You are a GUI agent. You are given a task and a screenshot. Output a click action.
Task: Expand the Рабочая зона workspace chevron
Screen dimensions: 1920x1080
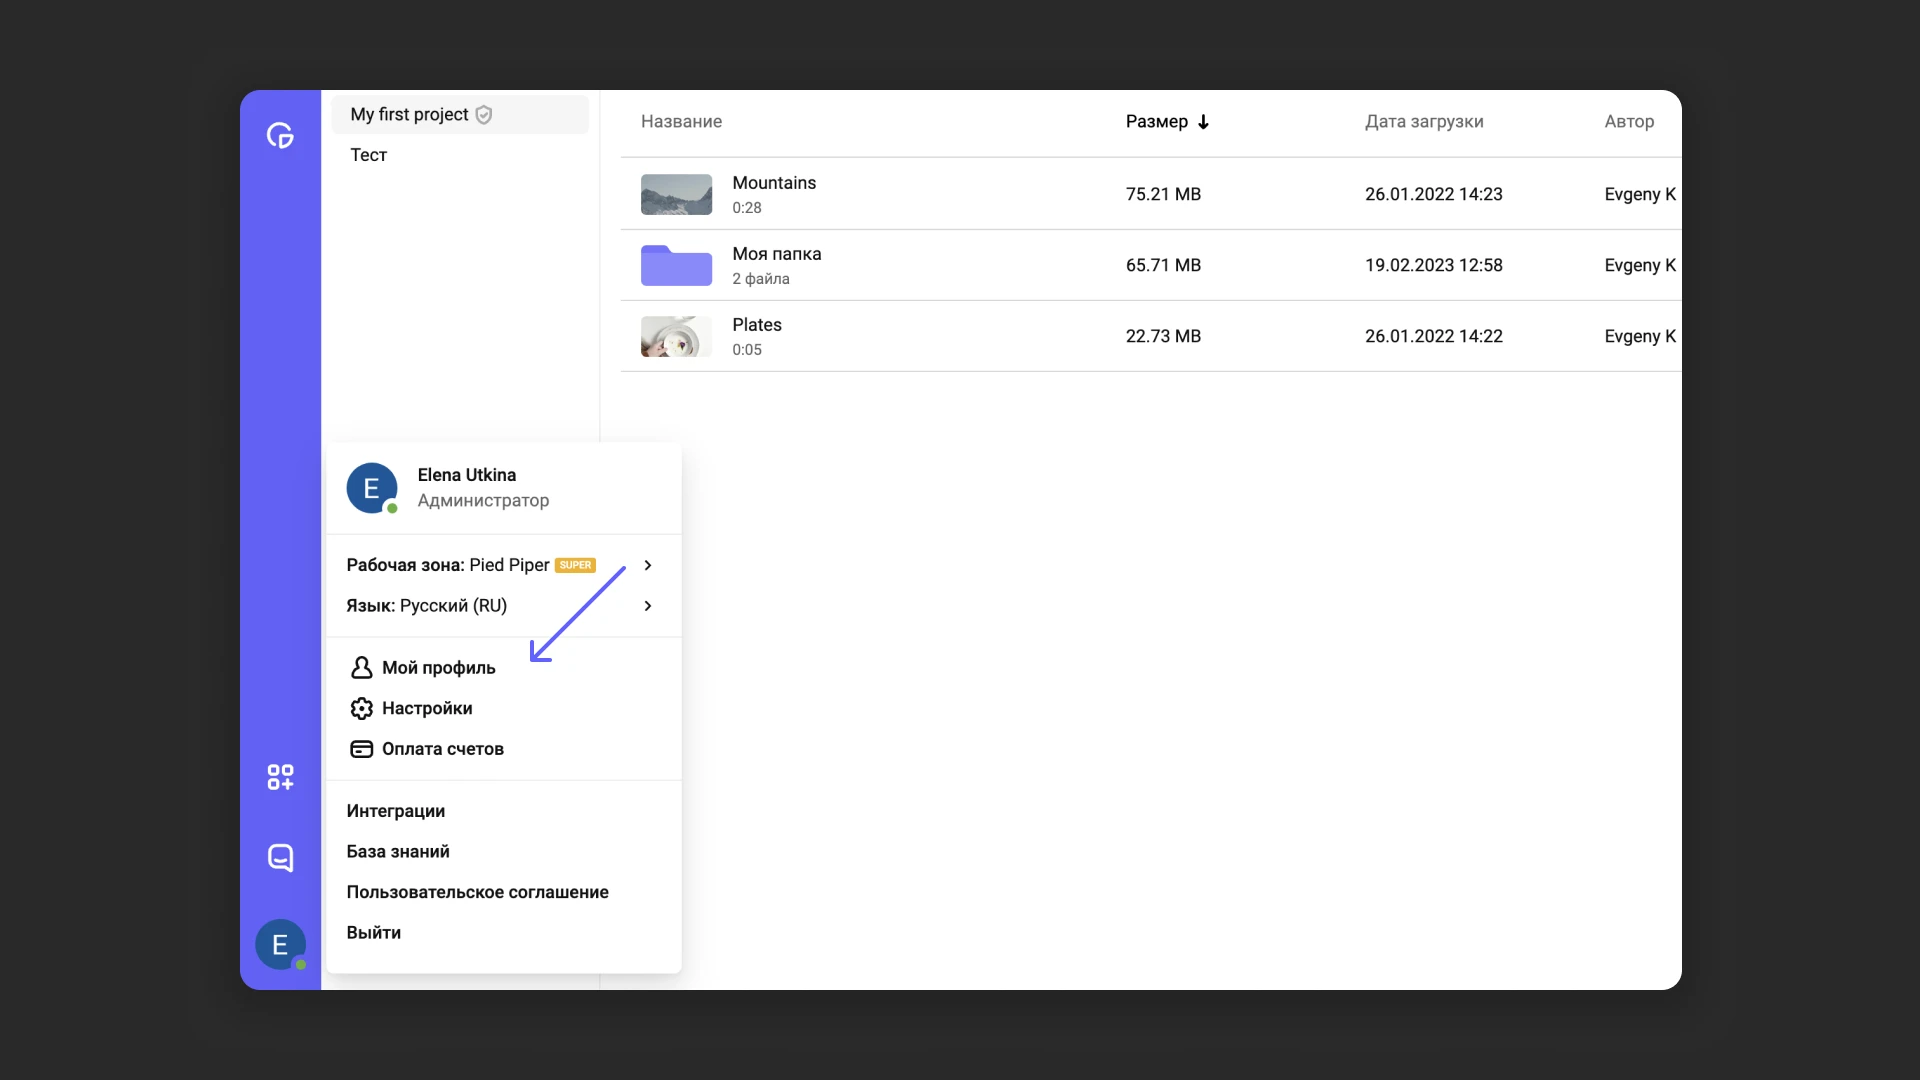tap(648, 565)
